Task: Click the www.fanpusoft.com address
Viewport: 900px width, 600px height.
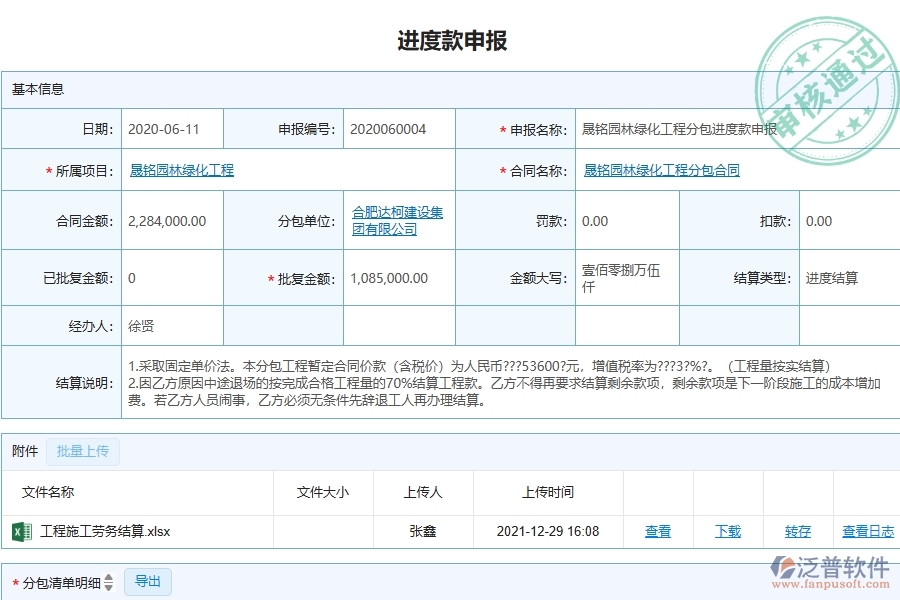Action: [x=830, y=585]
